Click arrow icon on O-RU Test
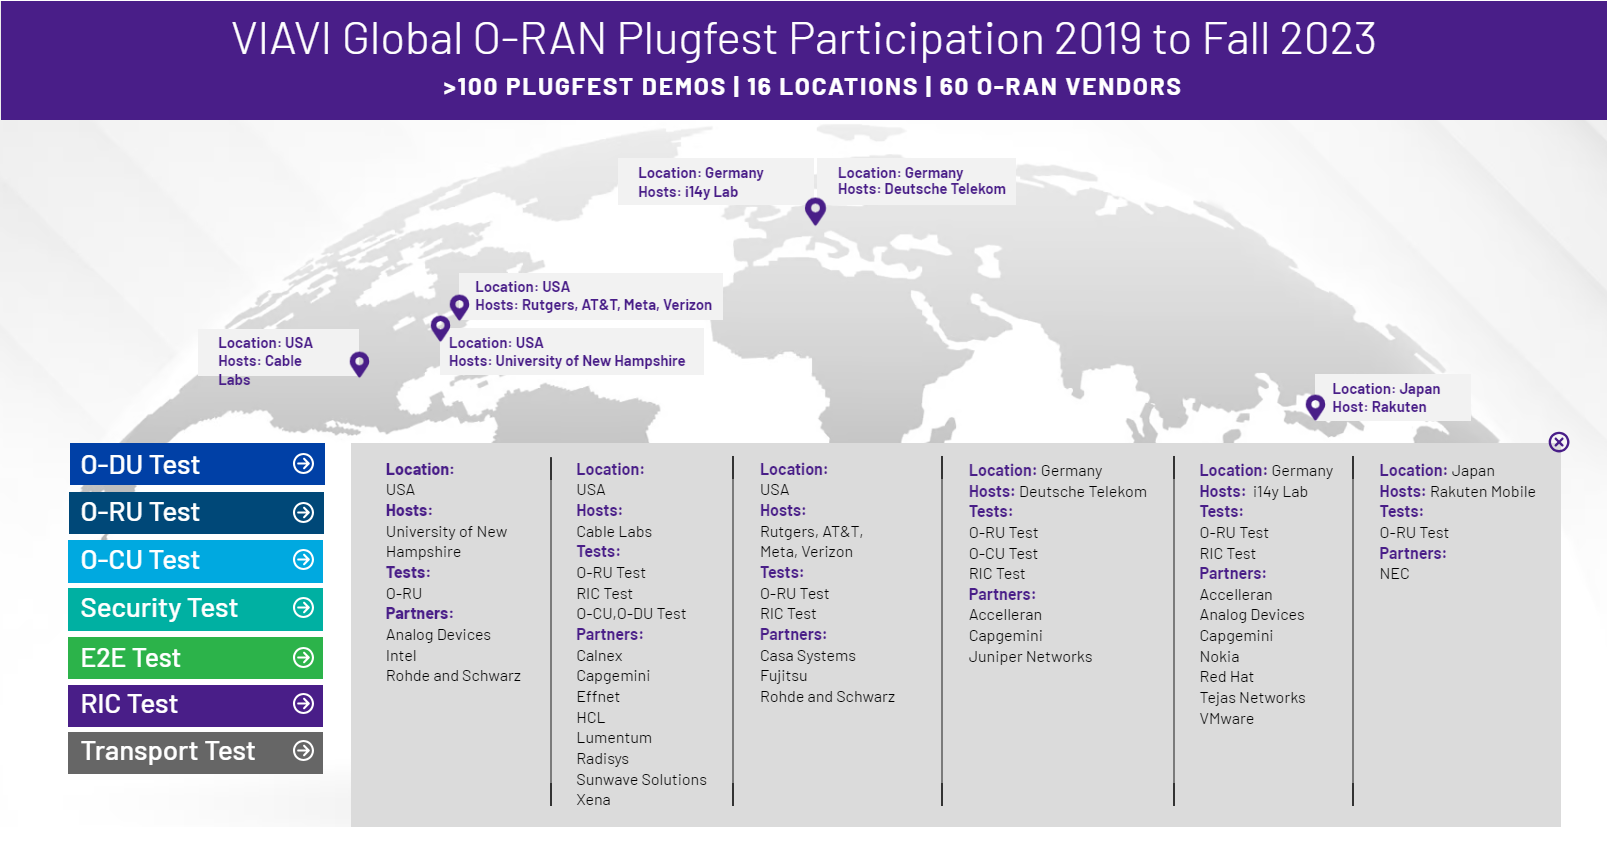Screen dimensions: 1607x859 (303, 512)
